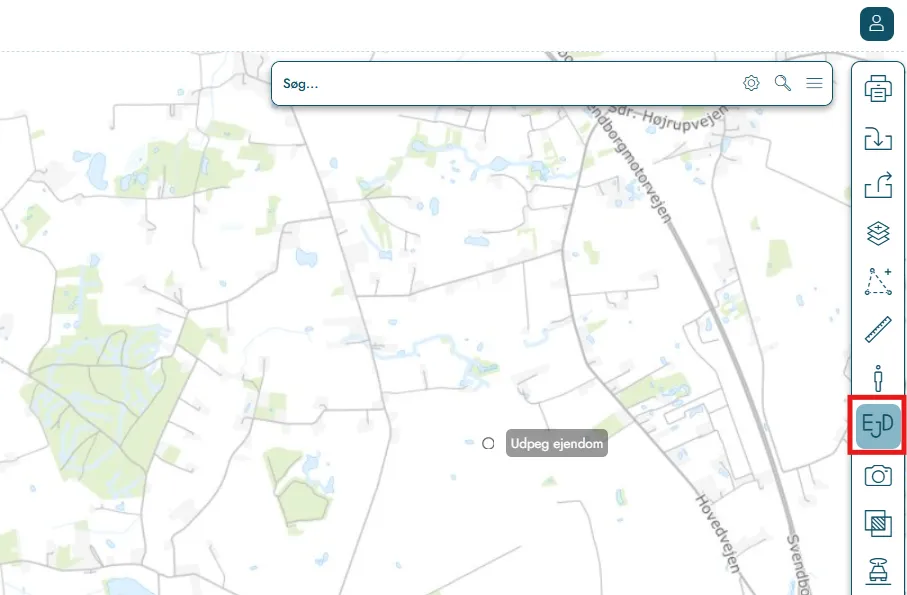
Task: Activate the ruler measurement tool
Action: click(x=877, y=330)
